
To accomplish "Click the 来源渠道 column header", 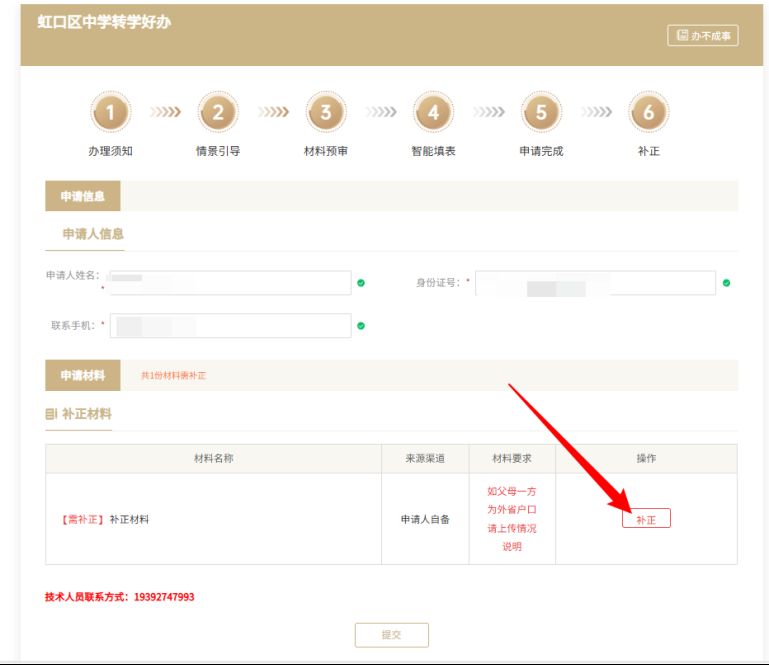I will 425,459.
